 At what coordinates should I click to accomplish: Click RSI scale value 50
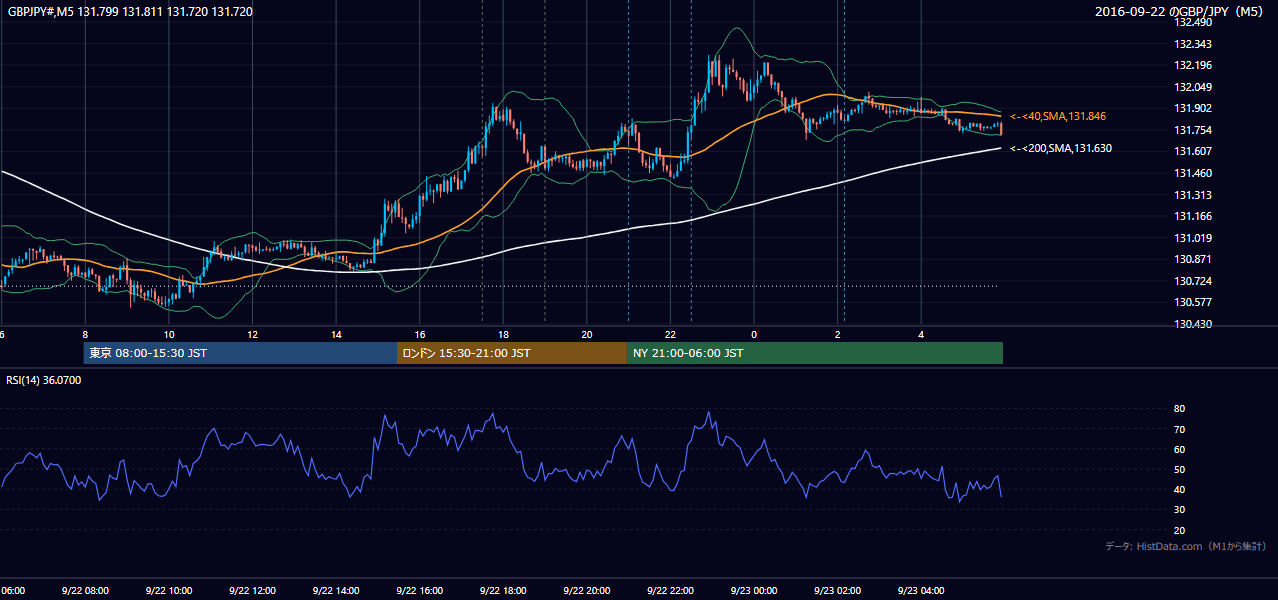coord(1180,470)
